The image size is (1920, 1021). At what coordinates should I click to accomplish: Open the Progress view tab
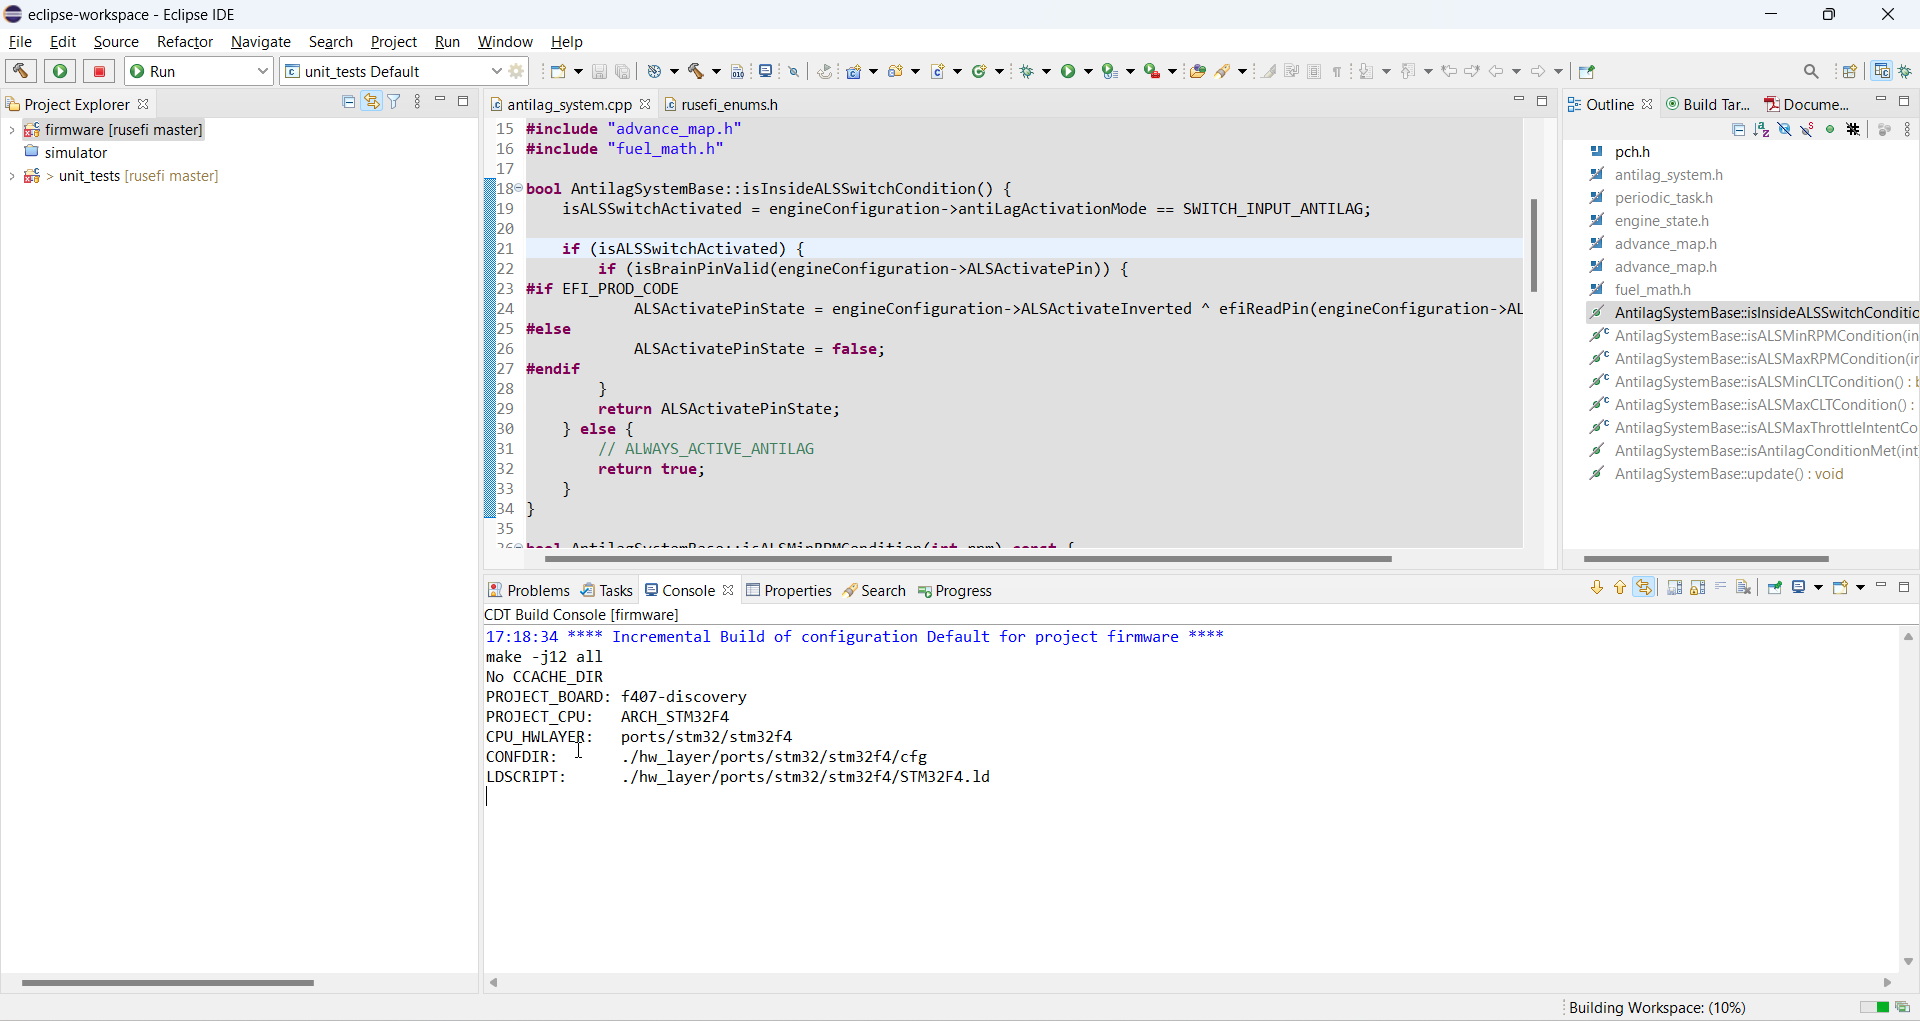(x=955, y=590)
